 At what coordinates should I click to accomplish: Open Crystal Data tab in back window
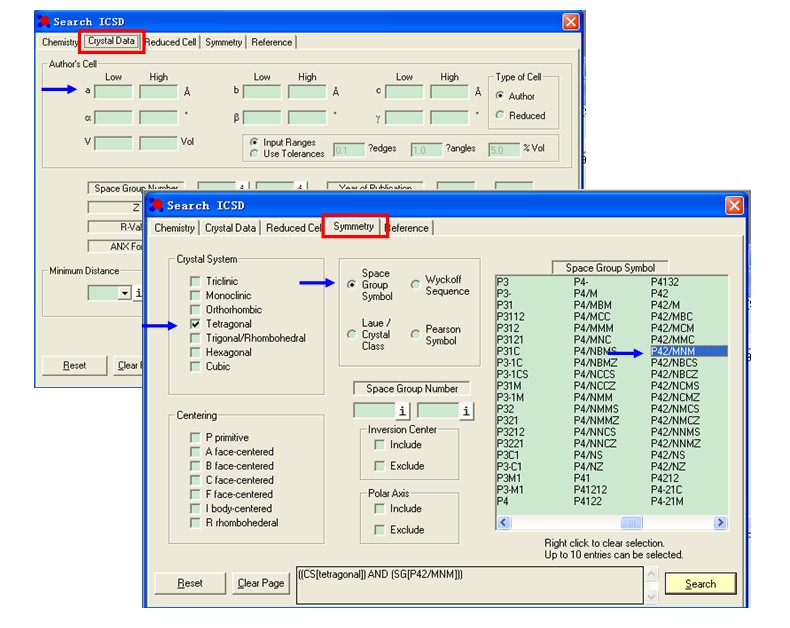coord(111,41)
